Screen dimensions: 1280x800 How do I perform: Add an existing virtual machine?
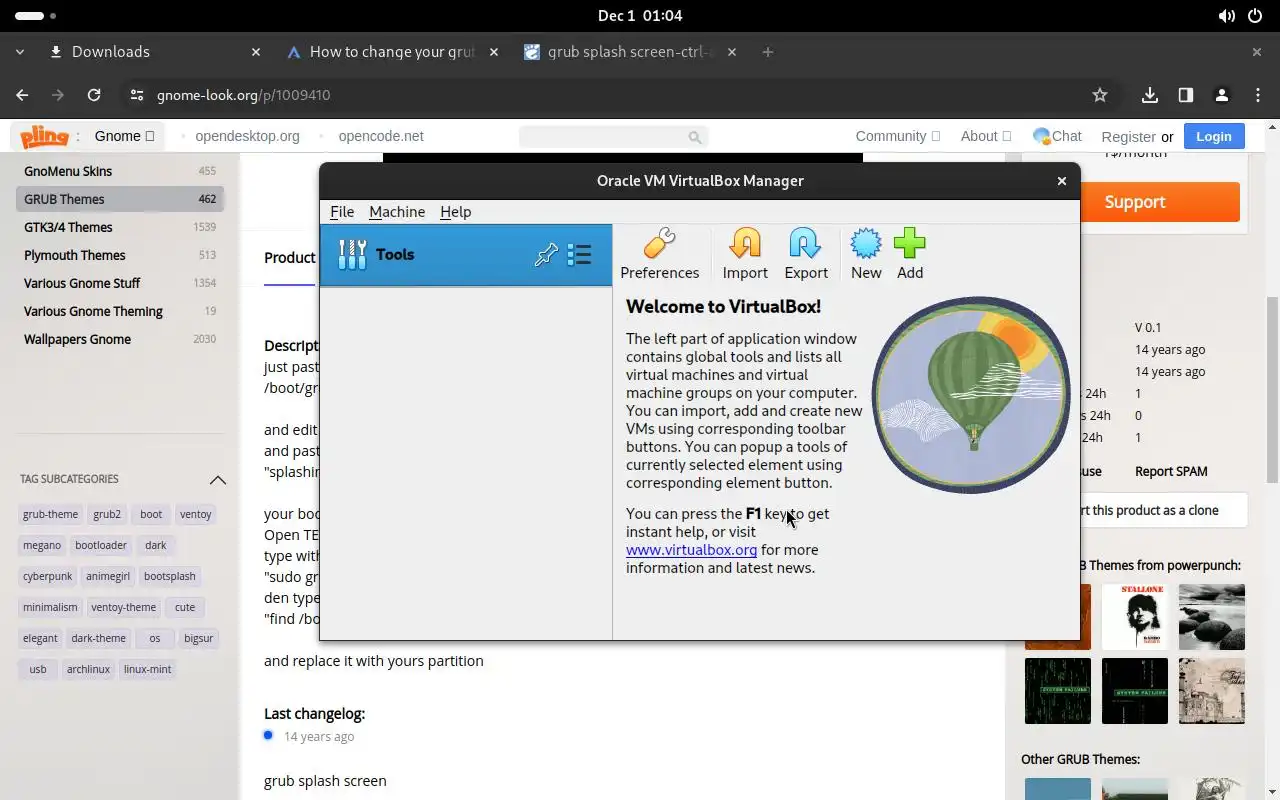(x=910, y=254)
